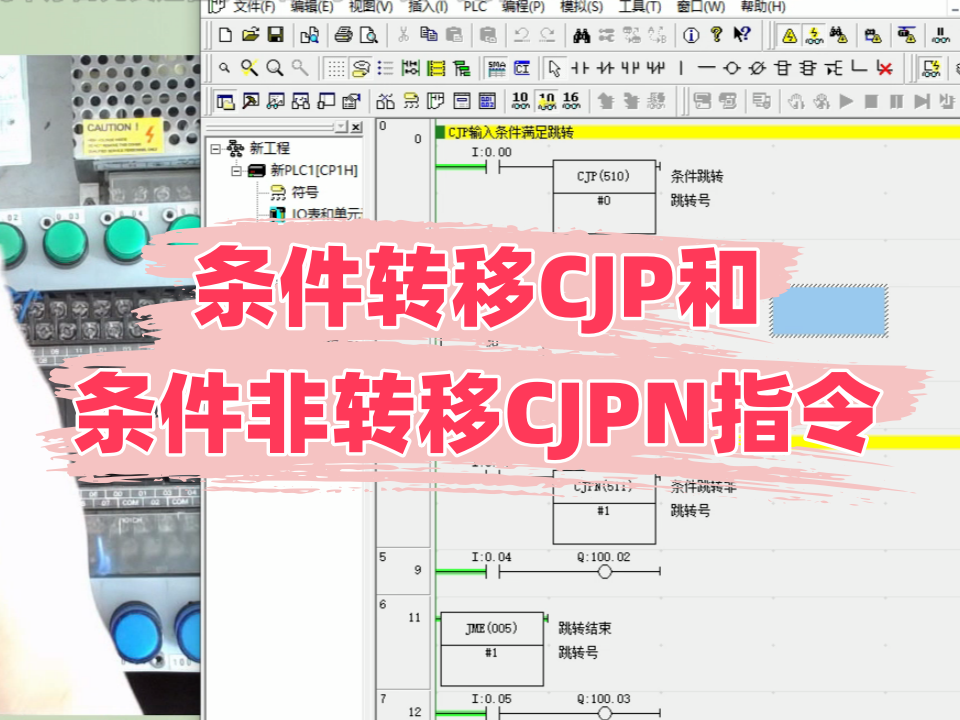Open the project pane dropdown arrow
Screen dimensions: 960x720
click(x=341, y=127)
